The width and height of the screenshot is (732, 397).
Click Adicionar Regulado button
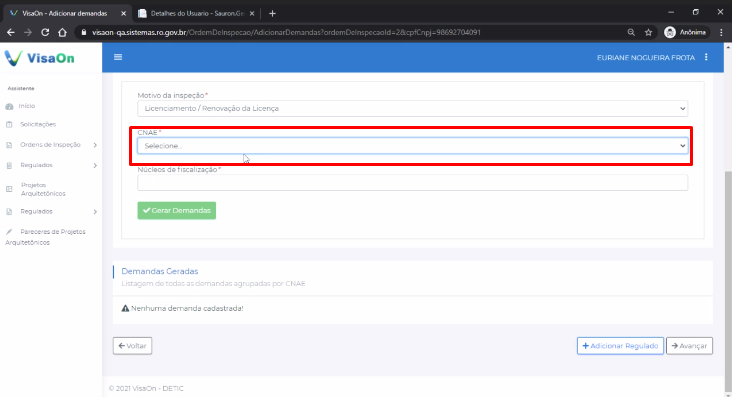point(620,346)
